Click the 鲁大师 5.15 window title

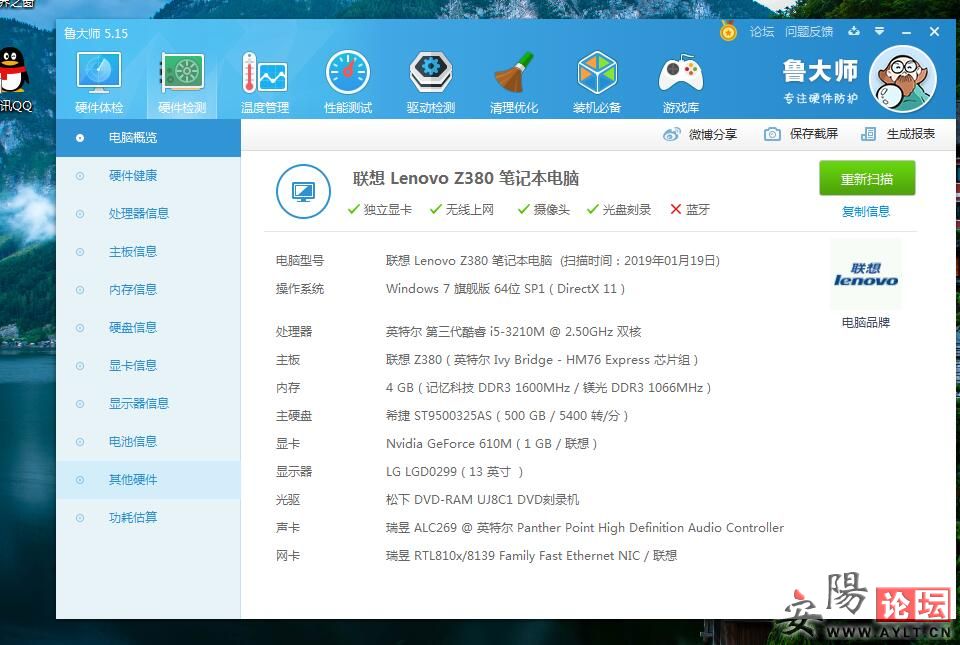tap(96, 33)
